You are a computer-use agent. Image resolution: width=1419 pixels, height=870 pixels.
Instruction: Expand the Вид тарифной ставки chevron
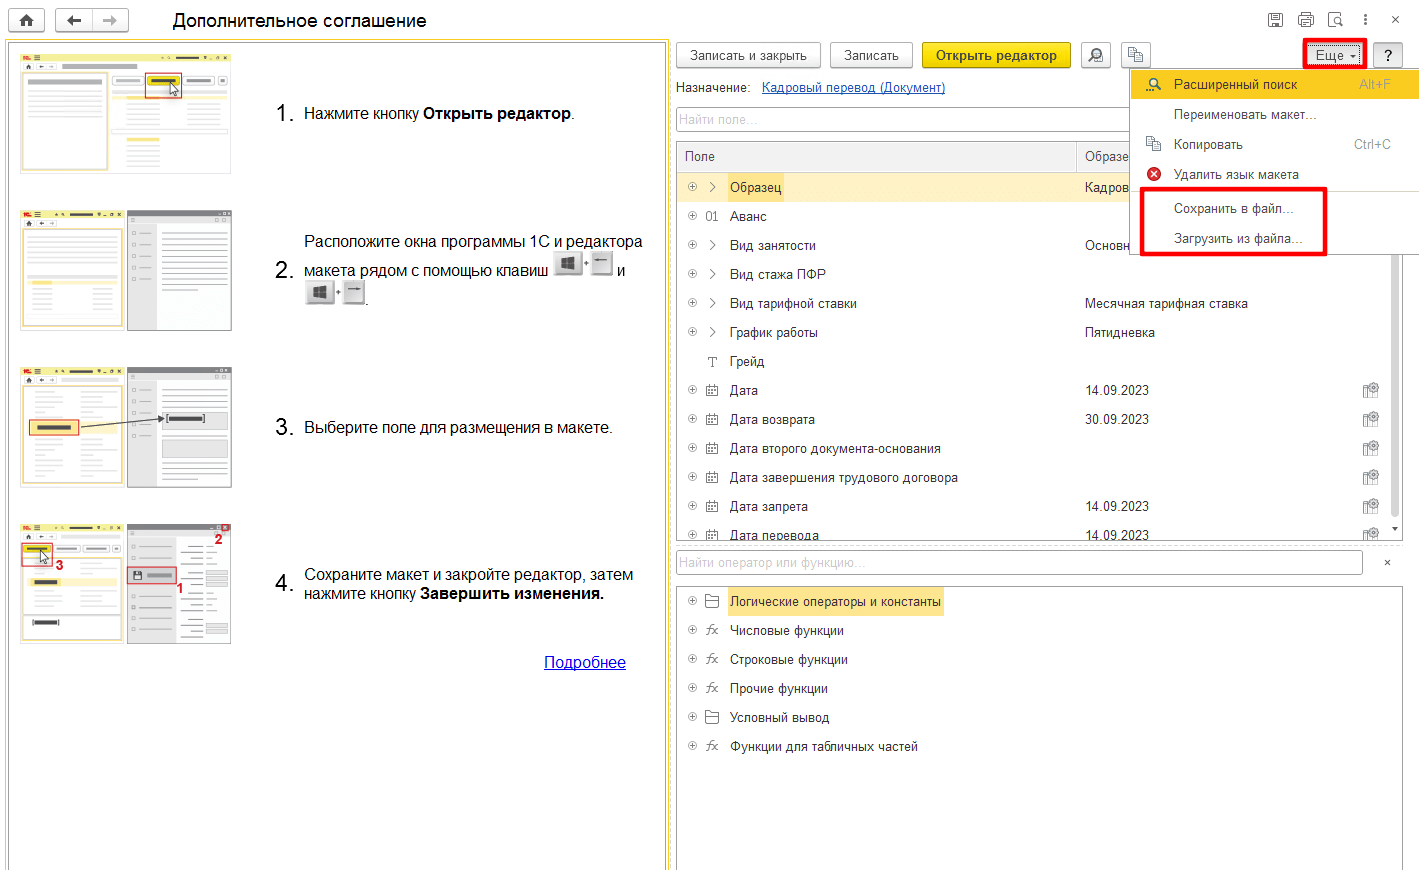[712, 303]
